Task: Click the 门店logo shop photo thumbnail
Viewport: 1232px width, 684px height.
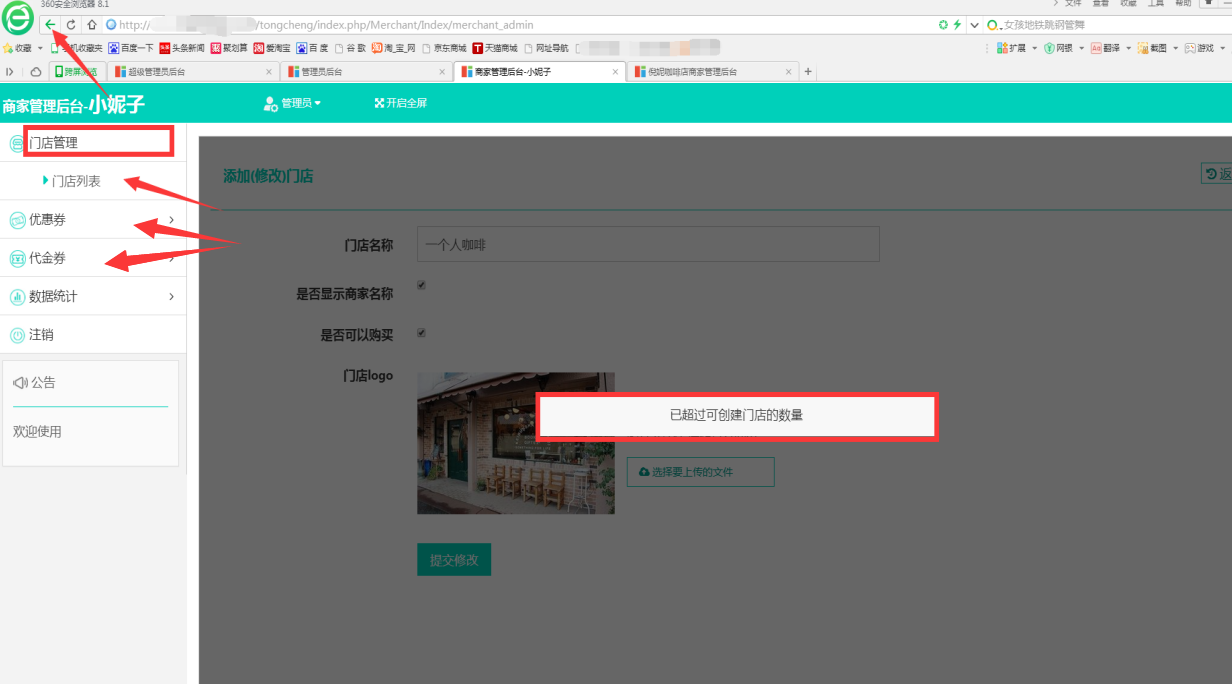Action: [x=516, y=443]
